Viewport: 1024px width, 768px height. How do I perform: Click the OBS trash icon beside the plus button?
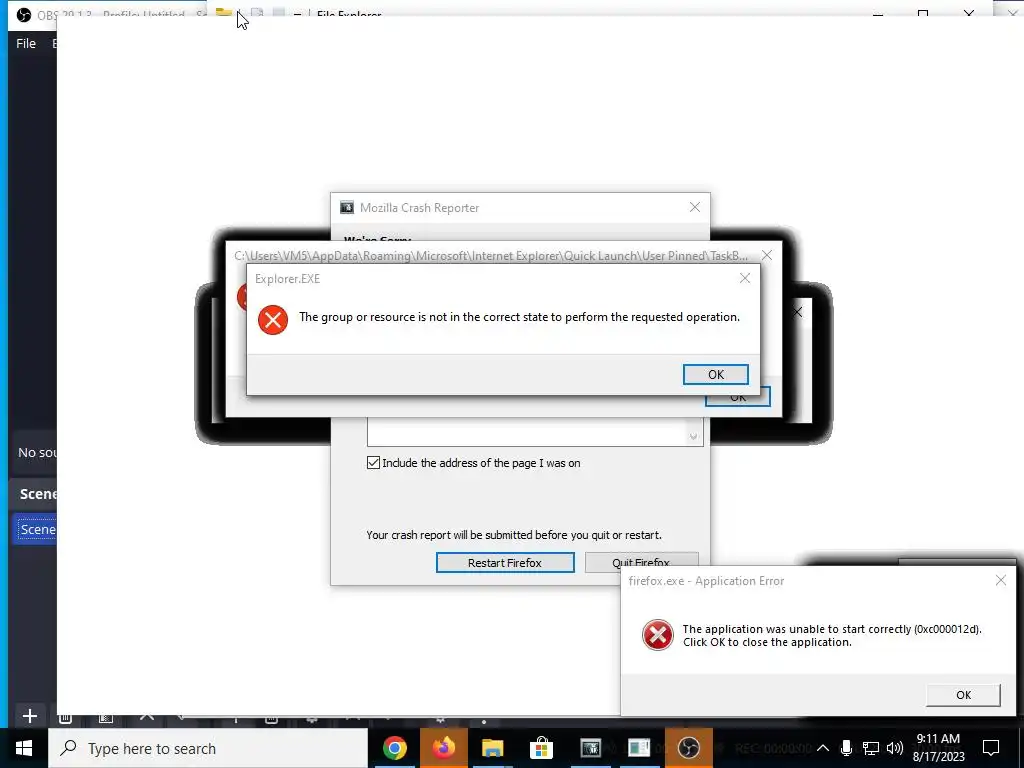(x=65, y=718)
